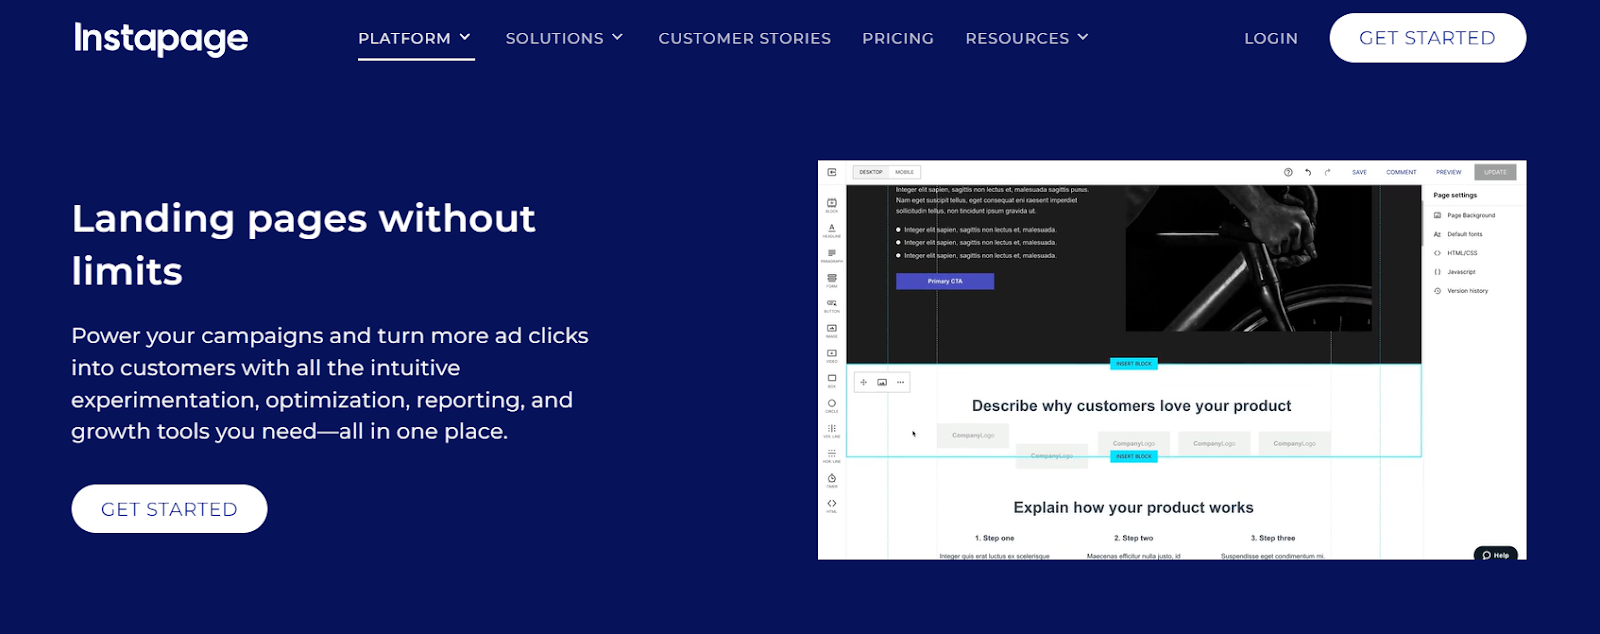Open the Pricing page
Viewport: 1600px width, 634px height.
898,38
